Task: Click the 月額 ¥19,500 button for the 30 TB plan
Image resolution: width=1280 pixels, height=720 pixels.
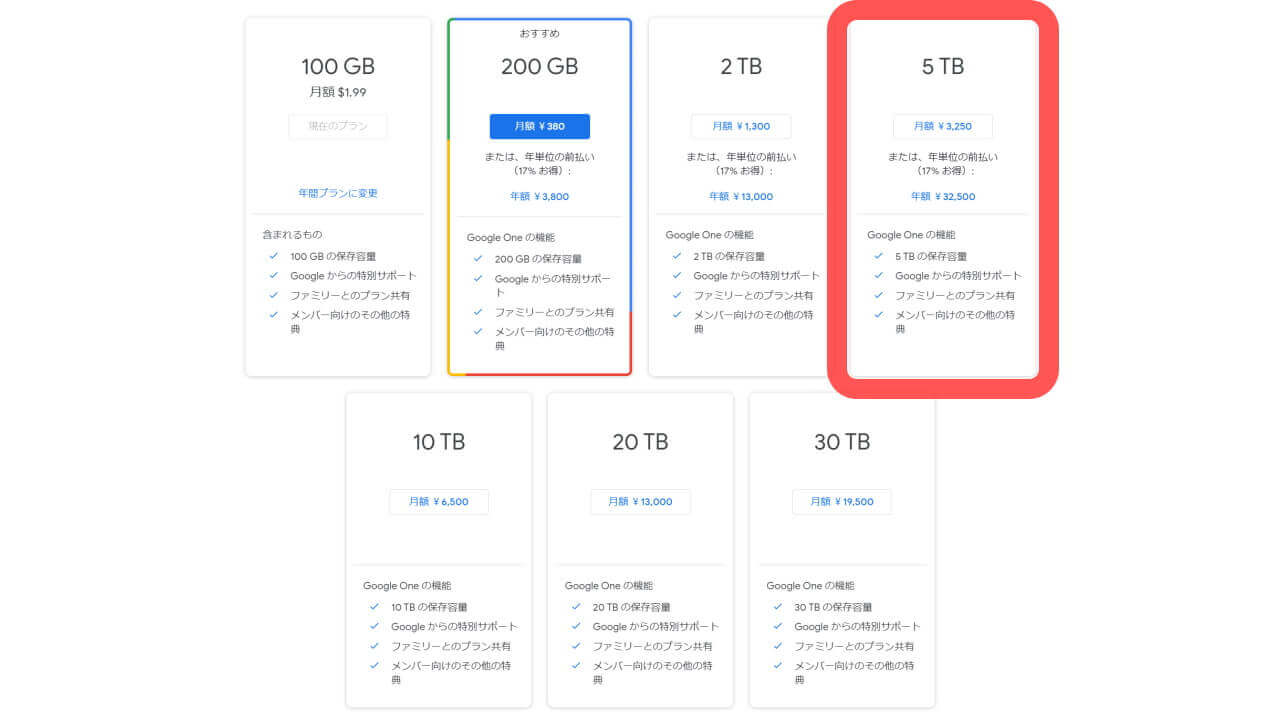Action: click(842, 501)
